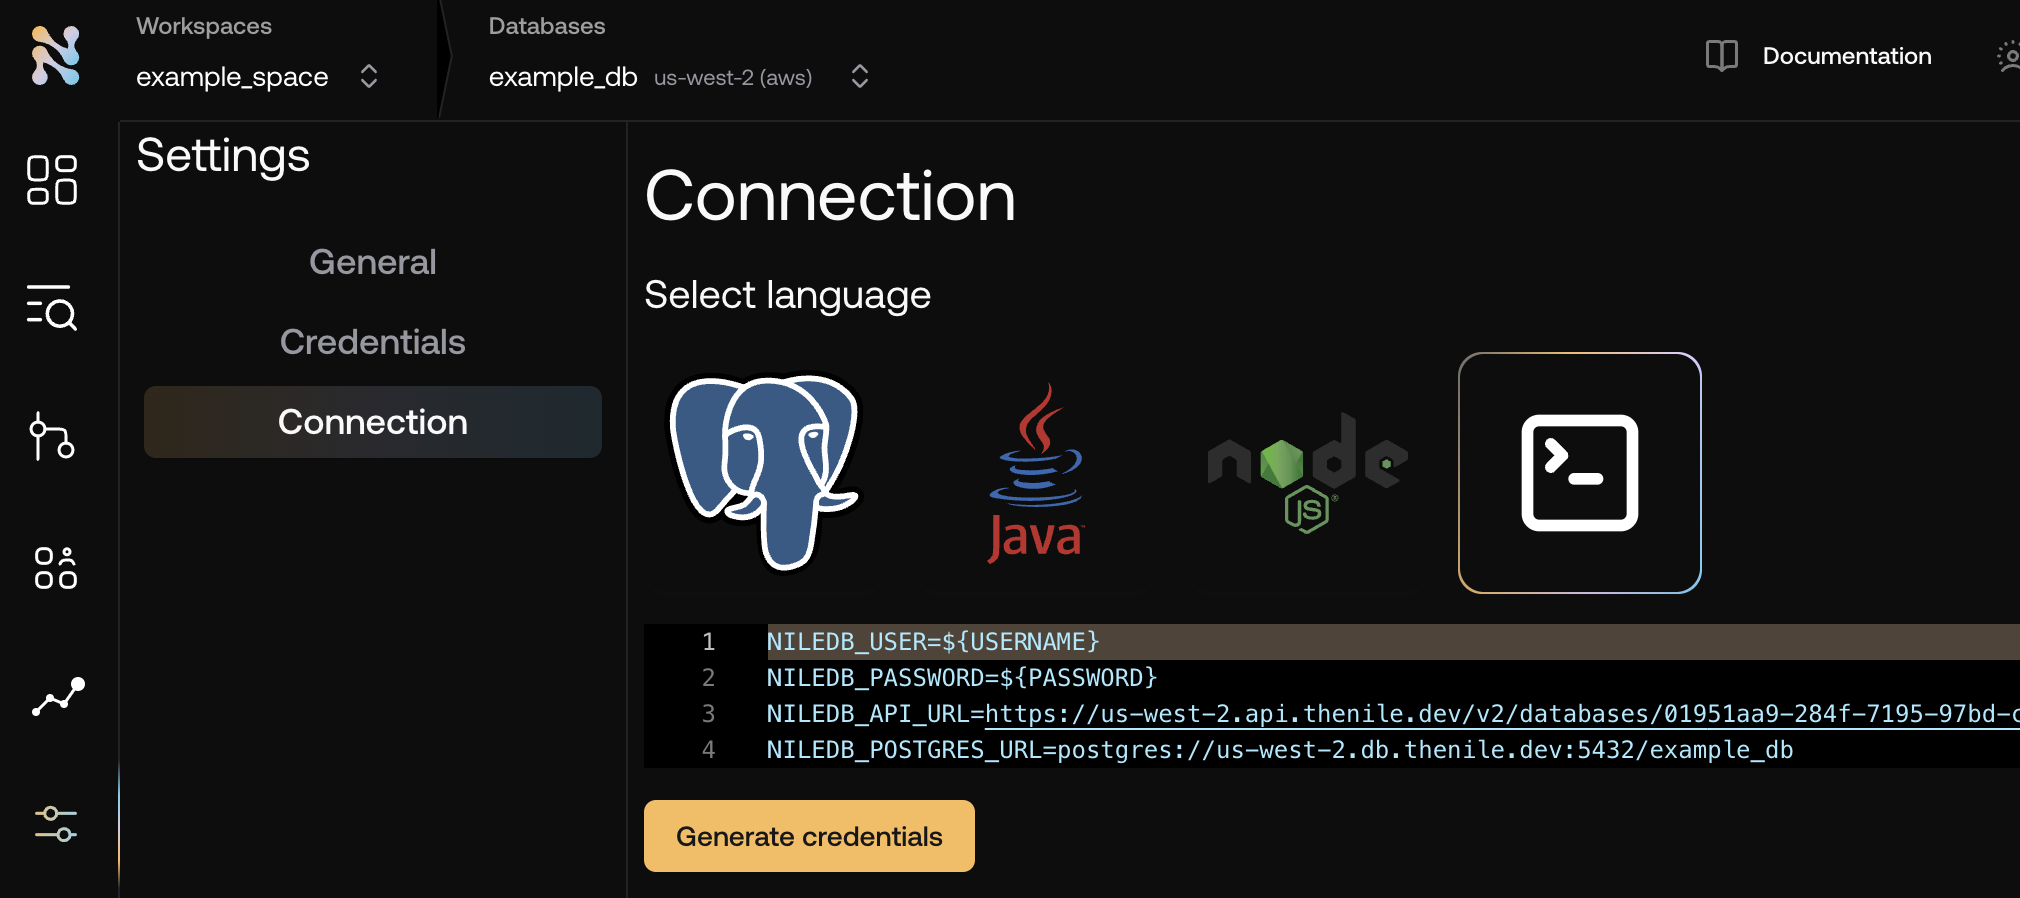This screenshot has height=898, width=2020.
Task: Open the General settings tab
Action: point(373,262)
